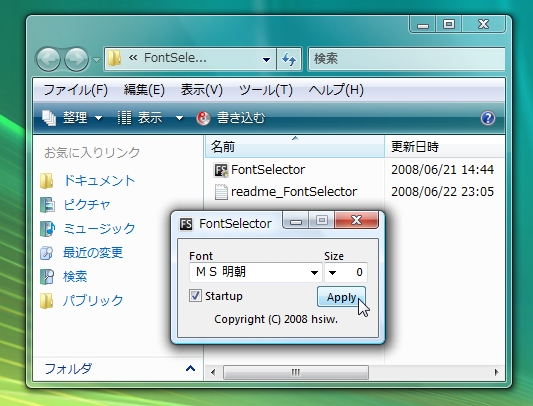Expand the arrow next to 表示 views
533x406 pixels.
coord(179,118)
